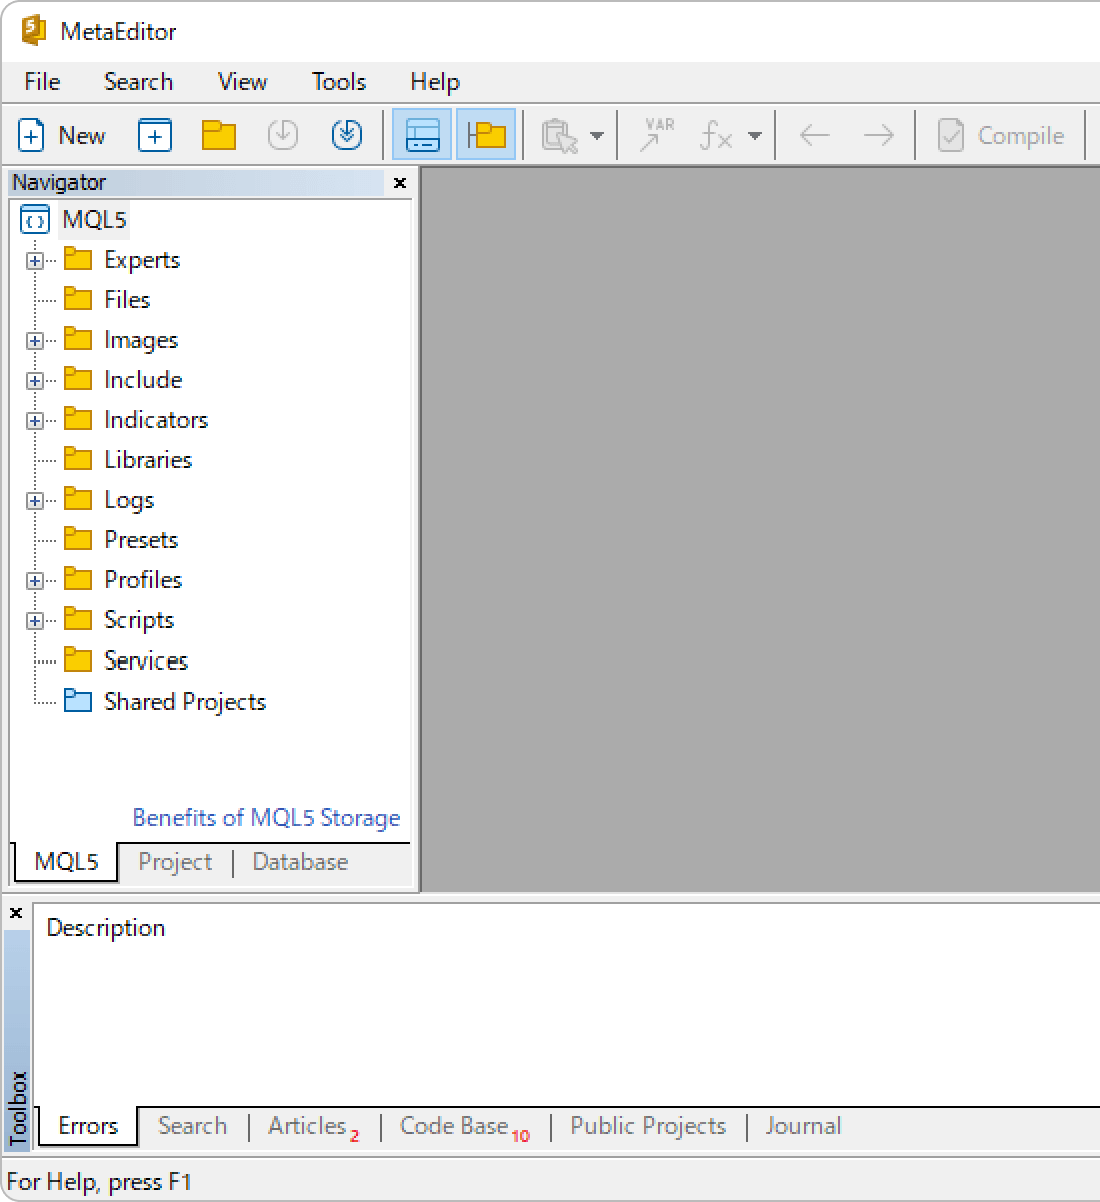
Task: Toggle the Toolbox panel button
Action: (x=422, y=135)
